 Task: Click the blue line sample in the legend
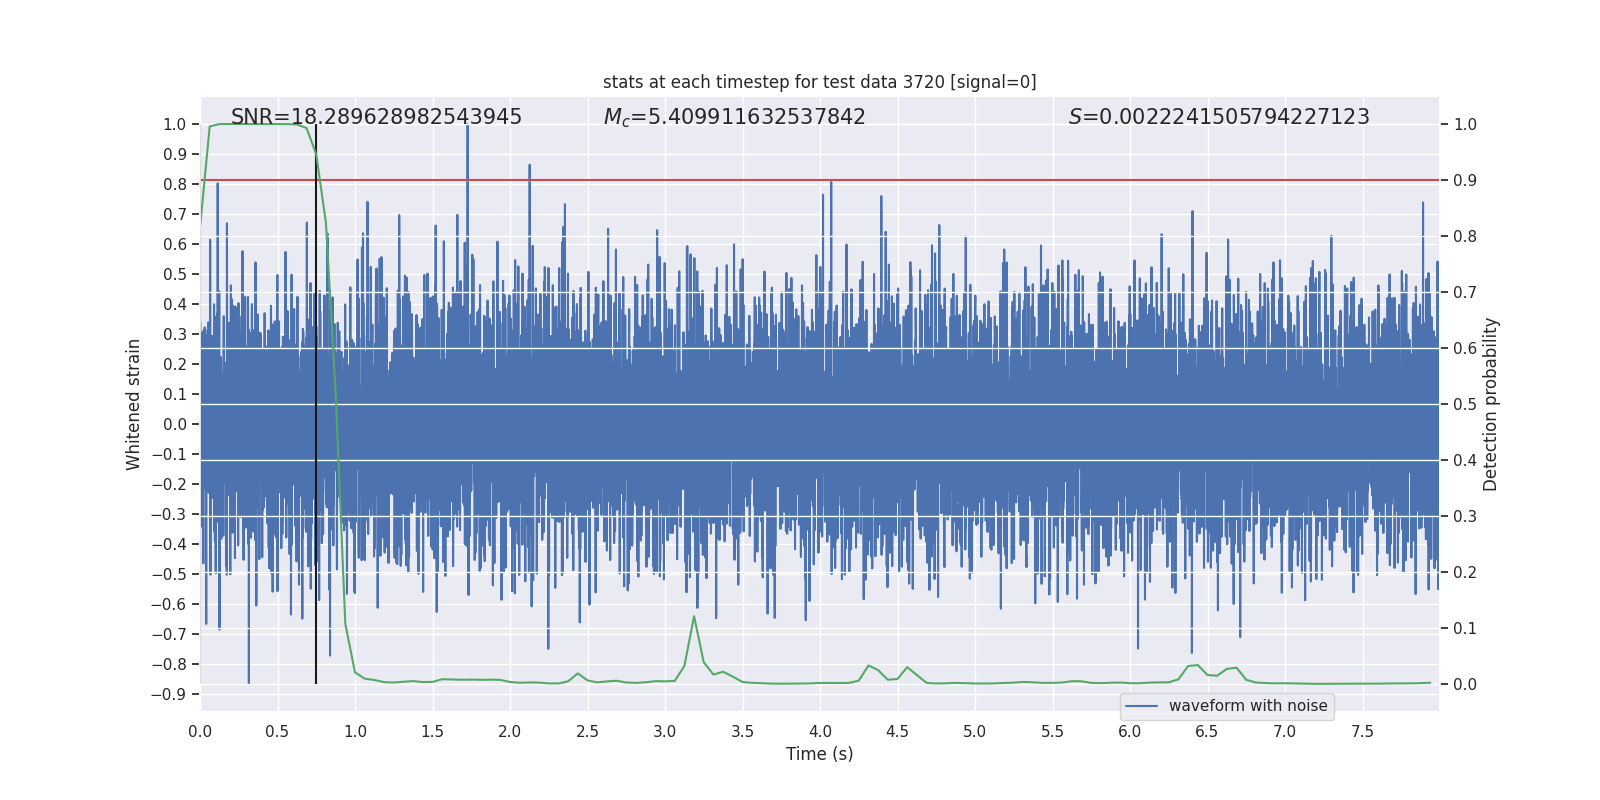pyautogui.click(x=1141, y=706)
